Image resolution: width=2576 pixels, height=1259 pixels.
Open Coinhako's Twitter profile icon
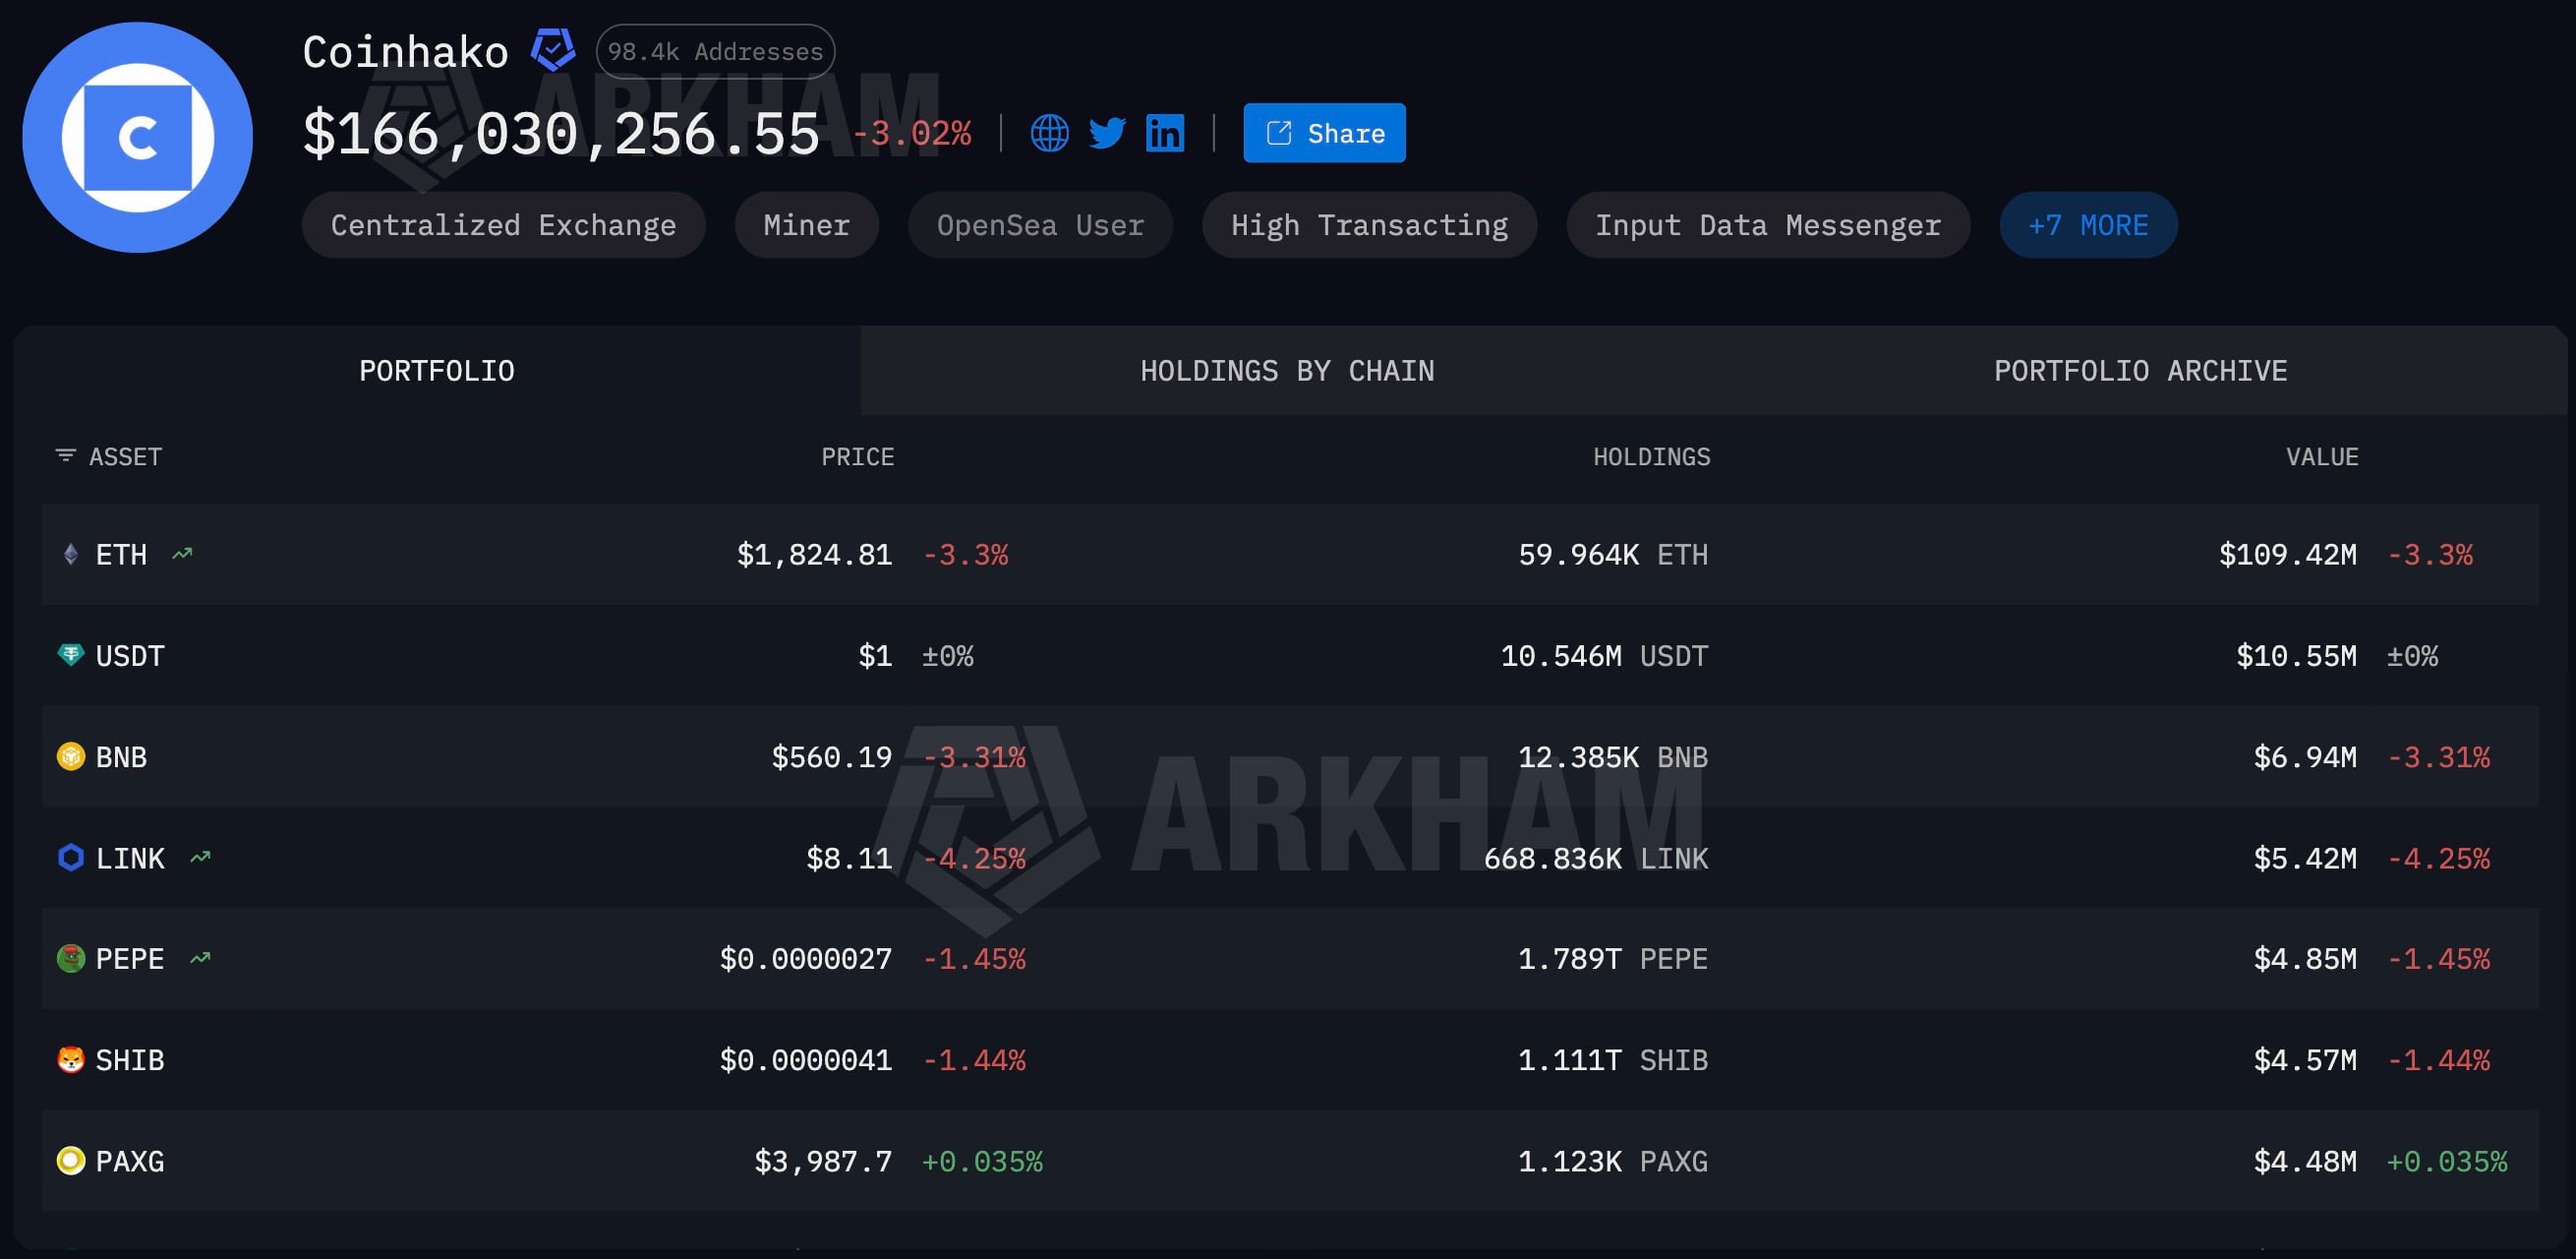tap(1107, 133)
